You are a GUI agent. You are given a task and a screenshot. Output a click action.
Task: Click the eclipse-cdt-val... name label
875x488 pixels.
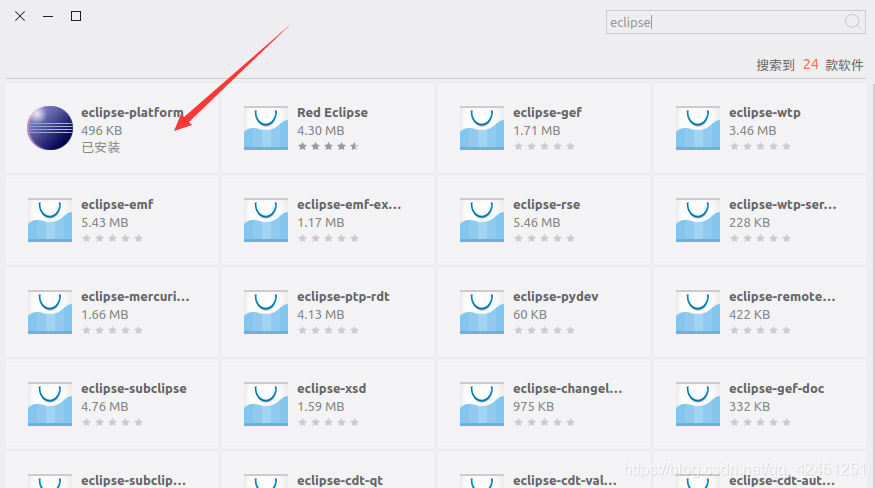tap(565, 481)
